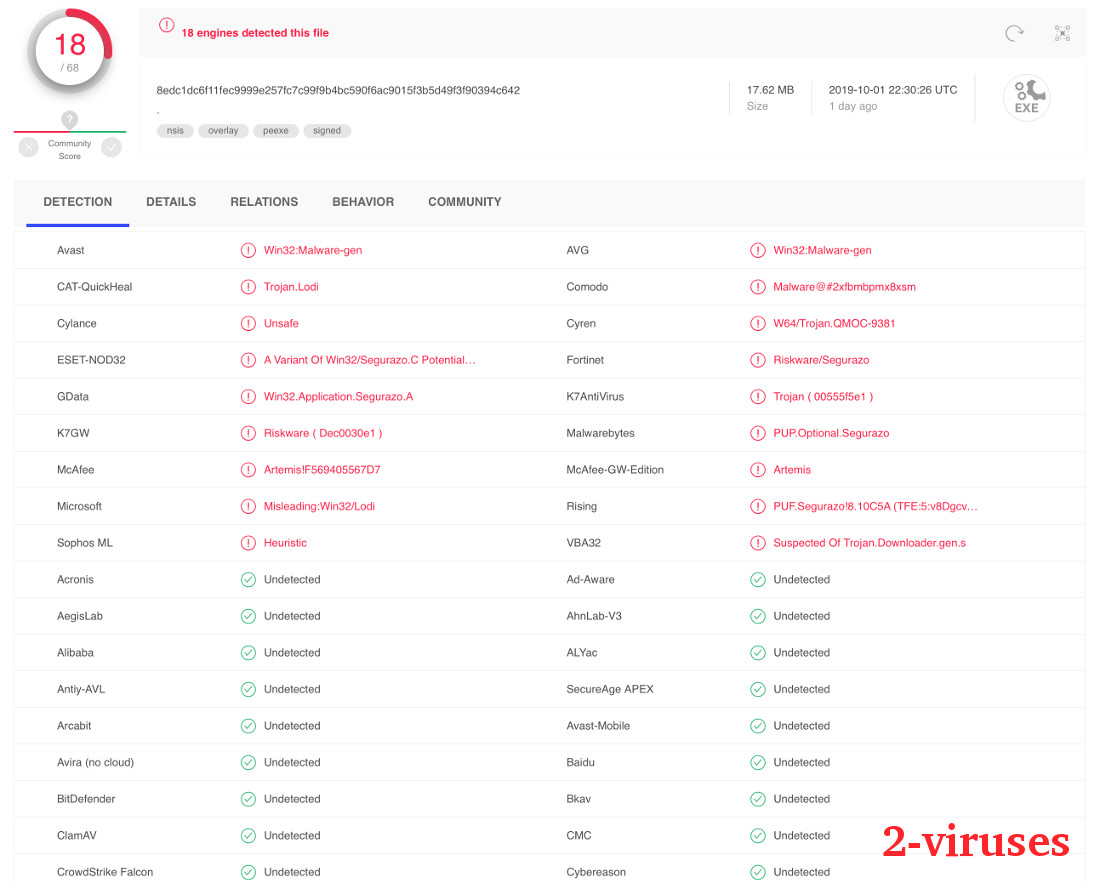Screen dimensions: 1100x883
Task: Click the Cybereason engine name
Action: (x=596, y=872)
